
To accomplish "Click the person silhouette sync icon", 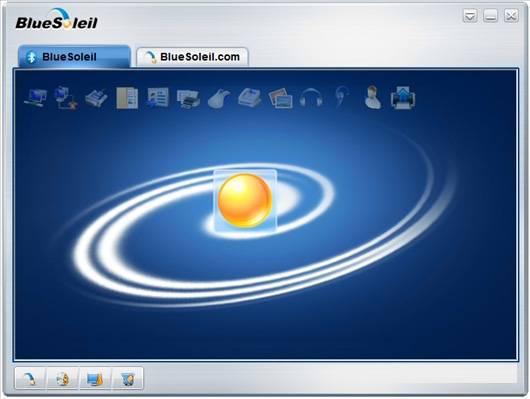I will click(x=372, y=97).
